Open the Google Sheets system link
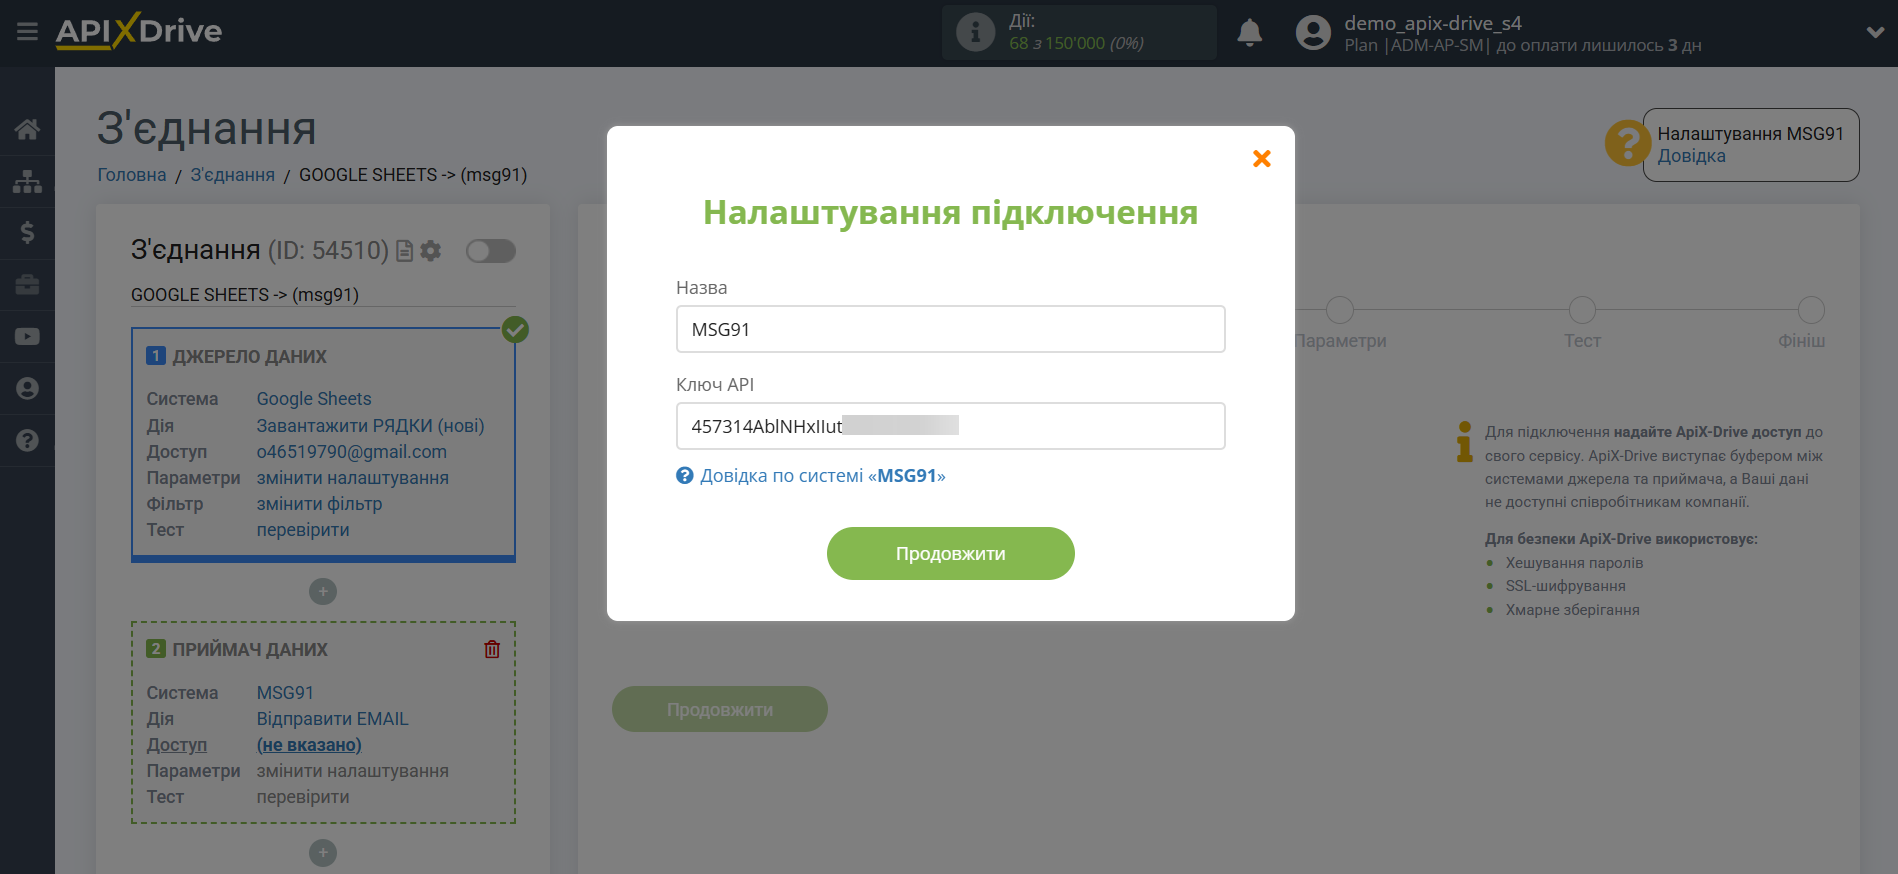Screen dimensions: 1898x874 (314, 399)
